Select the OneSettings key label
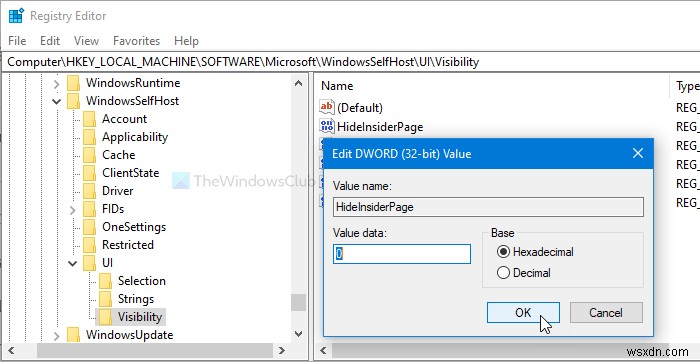The height and width of the screenshot is (362, 700). coord(134,227)
